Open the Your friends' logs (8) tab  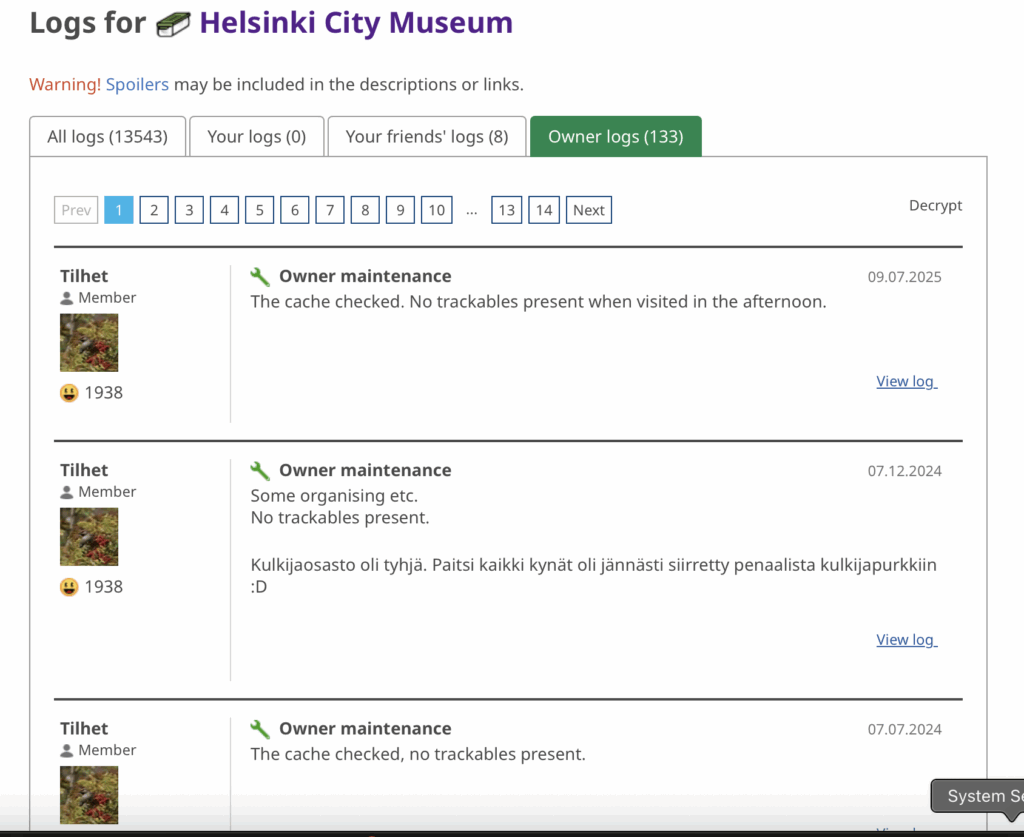tap(427, 136)
